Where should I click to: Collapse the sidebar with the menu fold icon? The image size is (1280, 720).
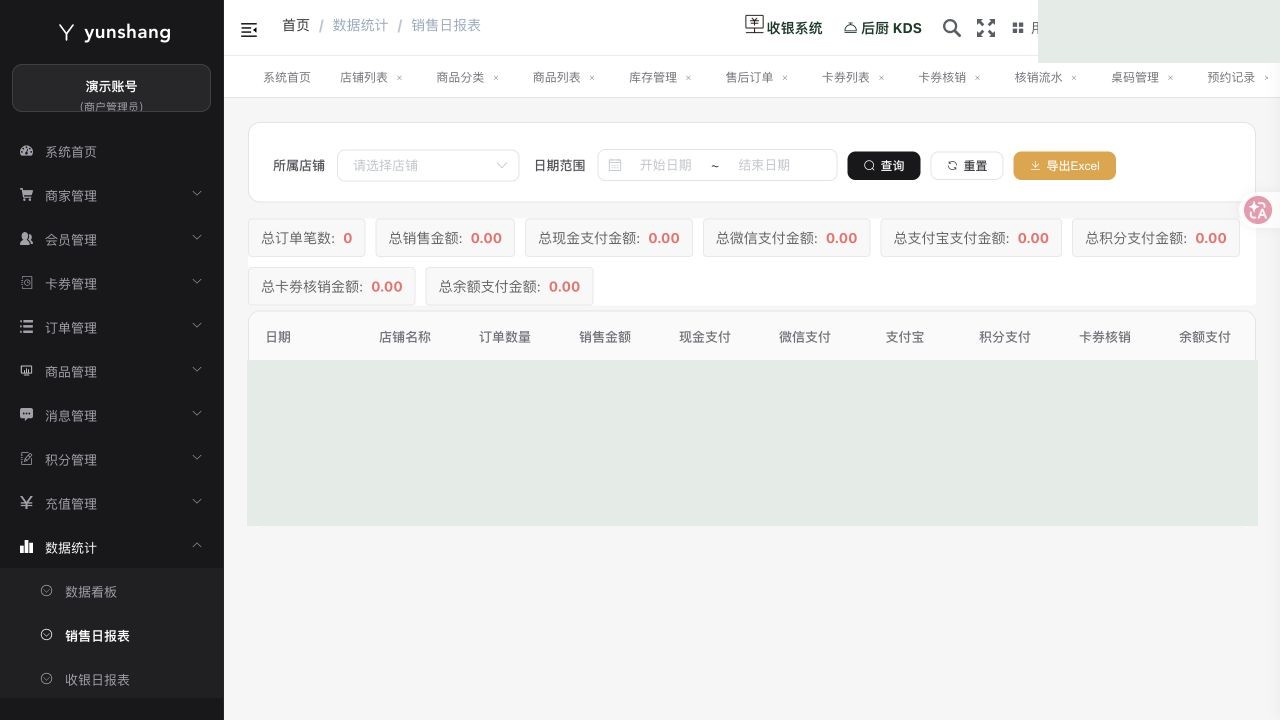pos(249,30)
